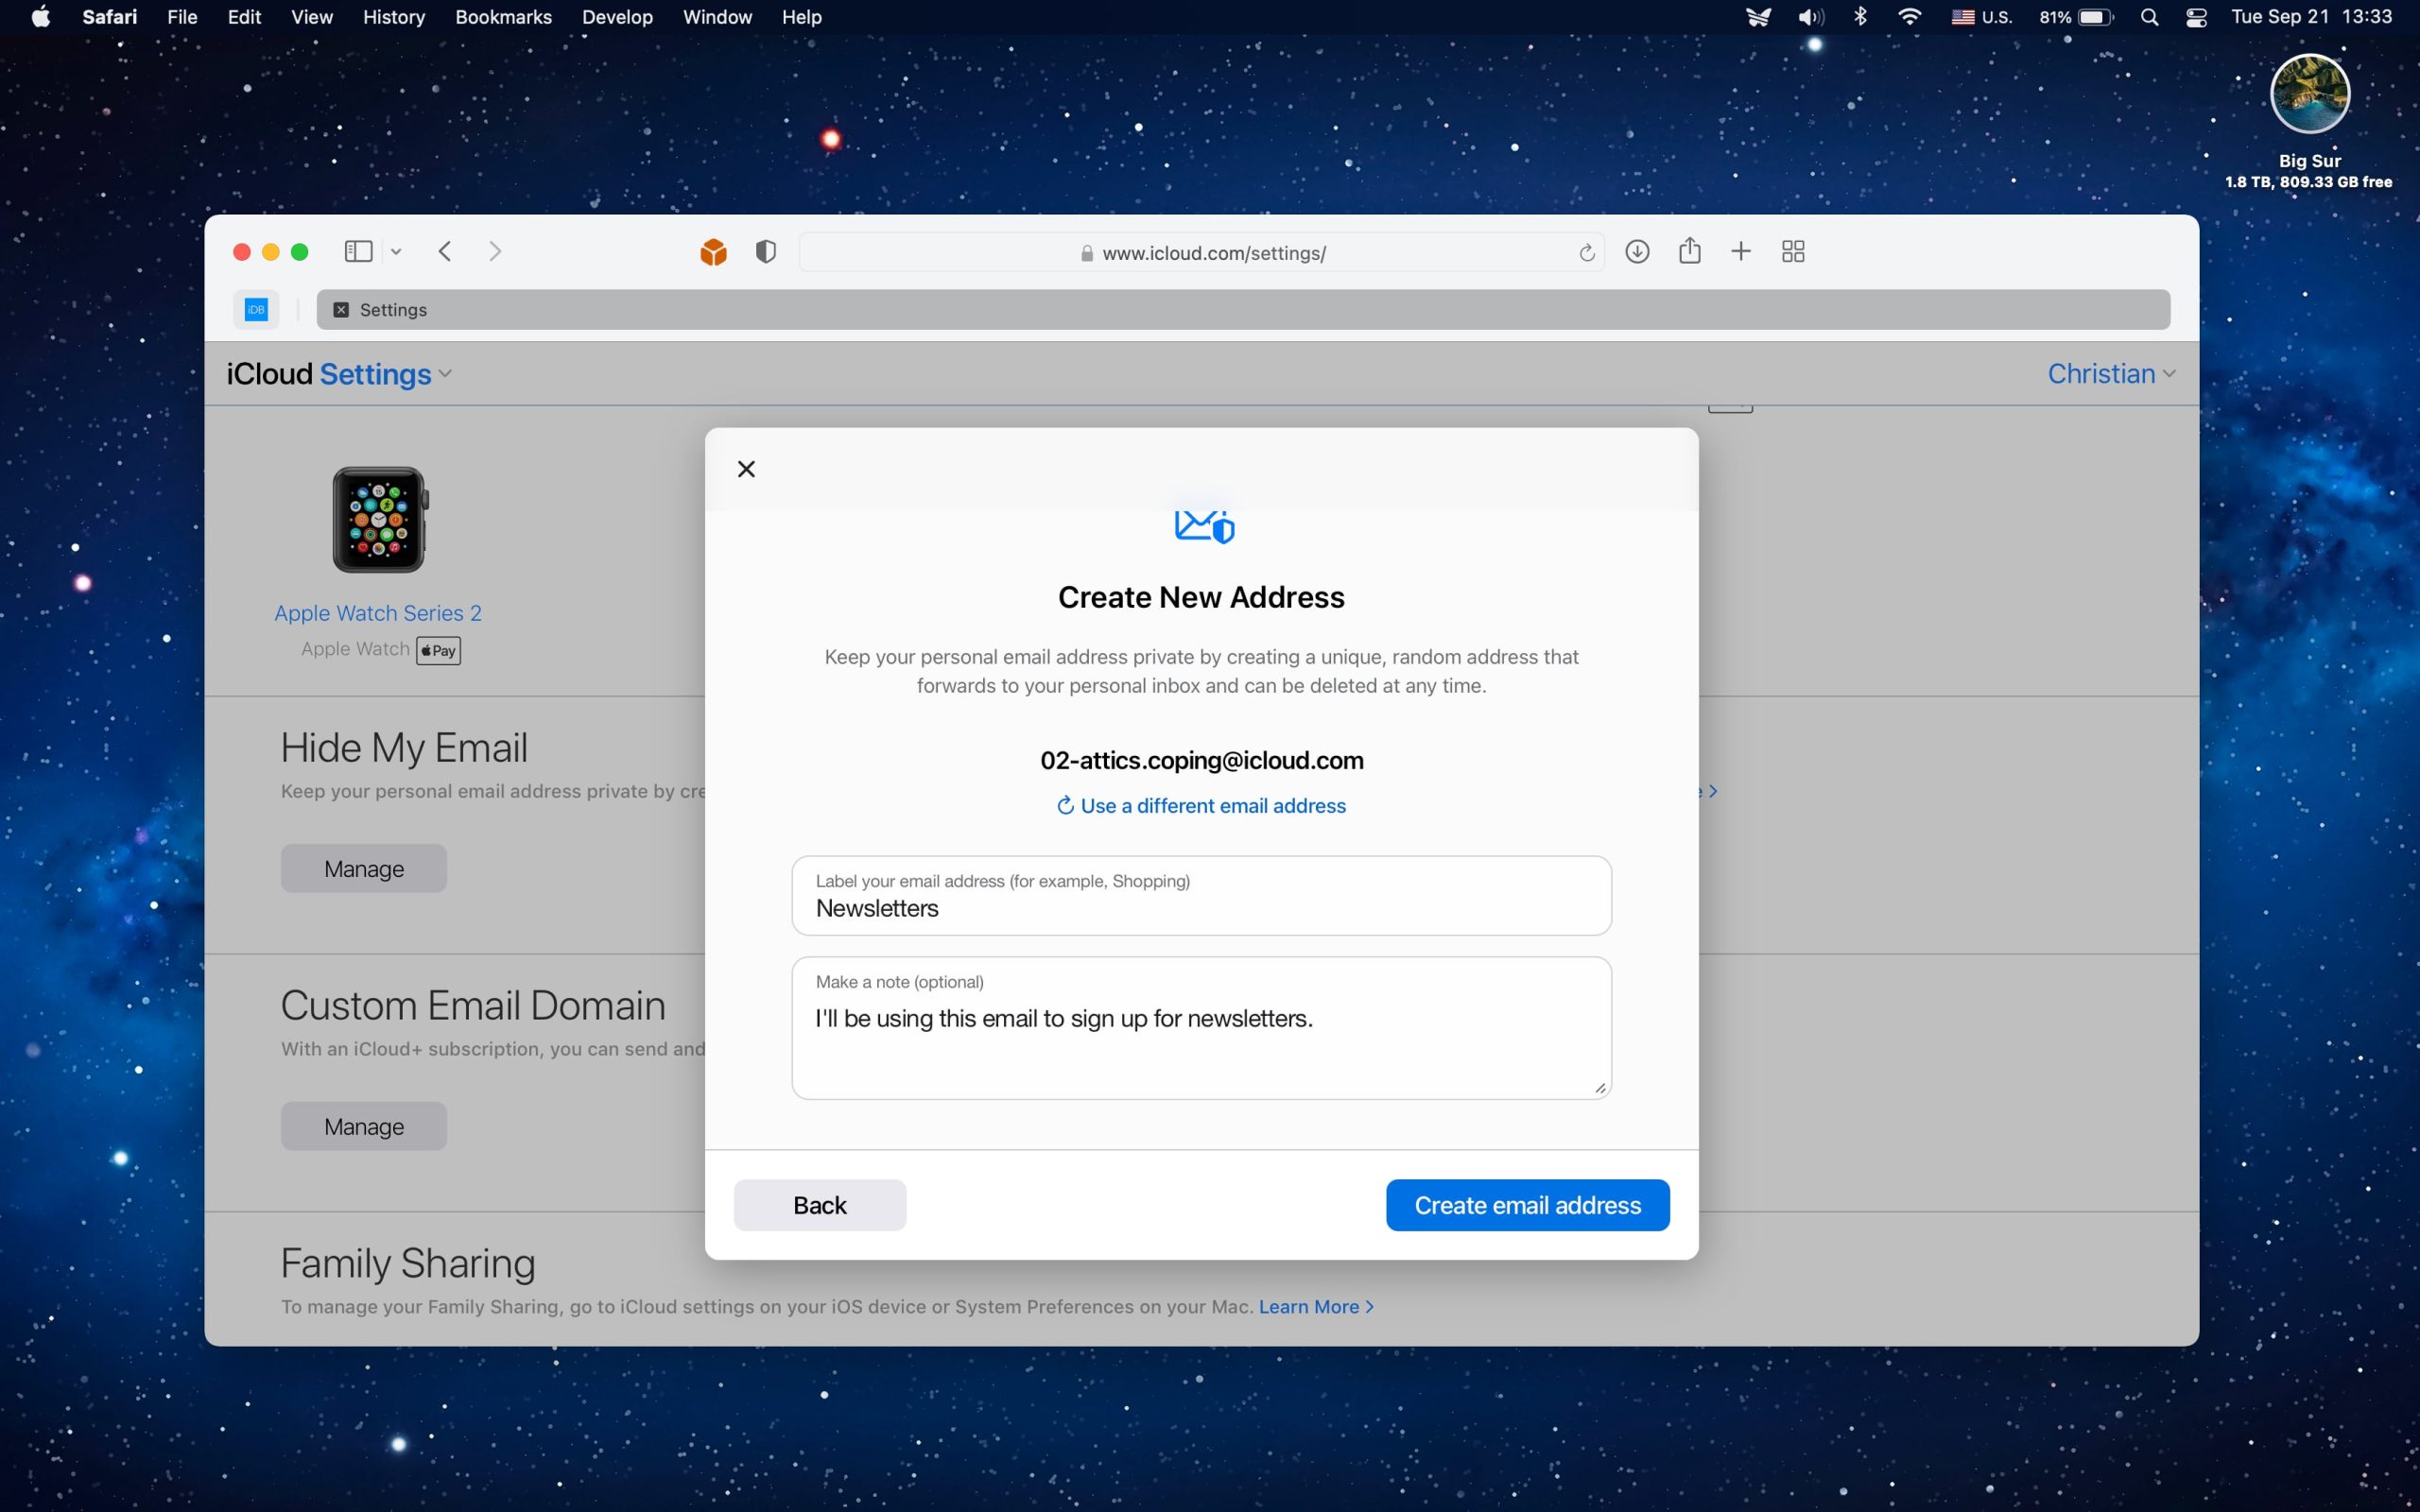Click the Create New Address heading

point(1201,597)
